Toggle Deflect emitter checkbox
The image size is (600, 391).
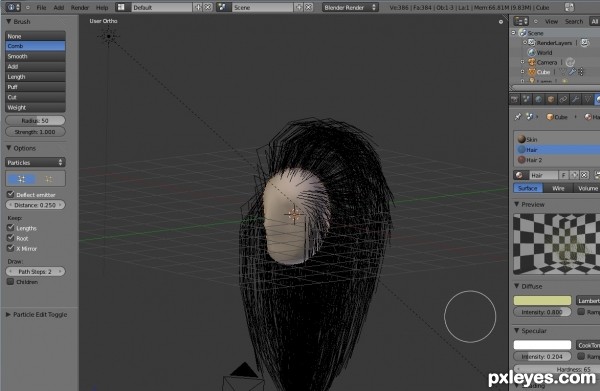click(x=11, y=194)
